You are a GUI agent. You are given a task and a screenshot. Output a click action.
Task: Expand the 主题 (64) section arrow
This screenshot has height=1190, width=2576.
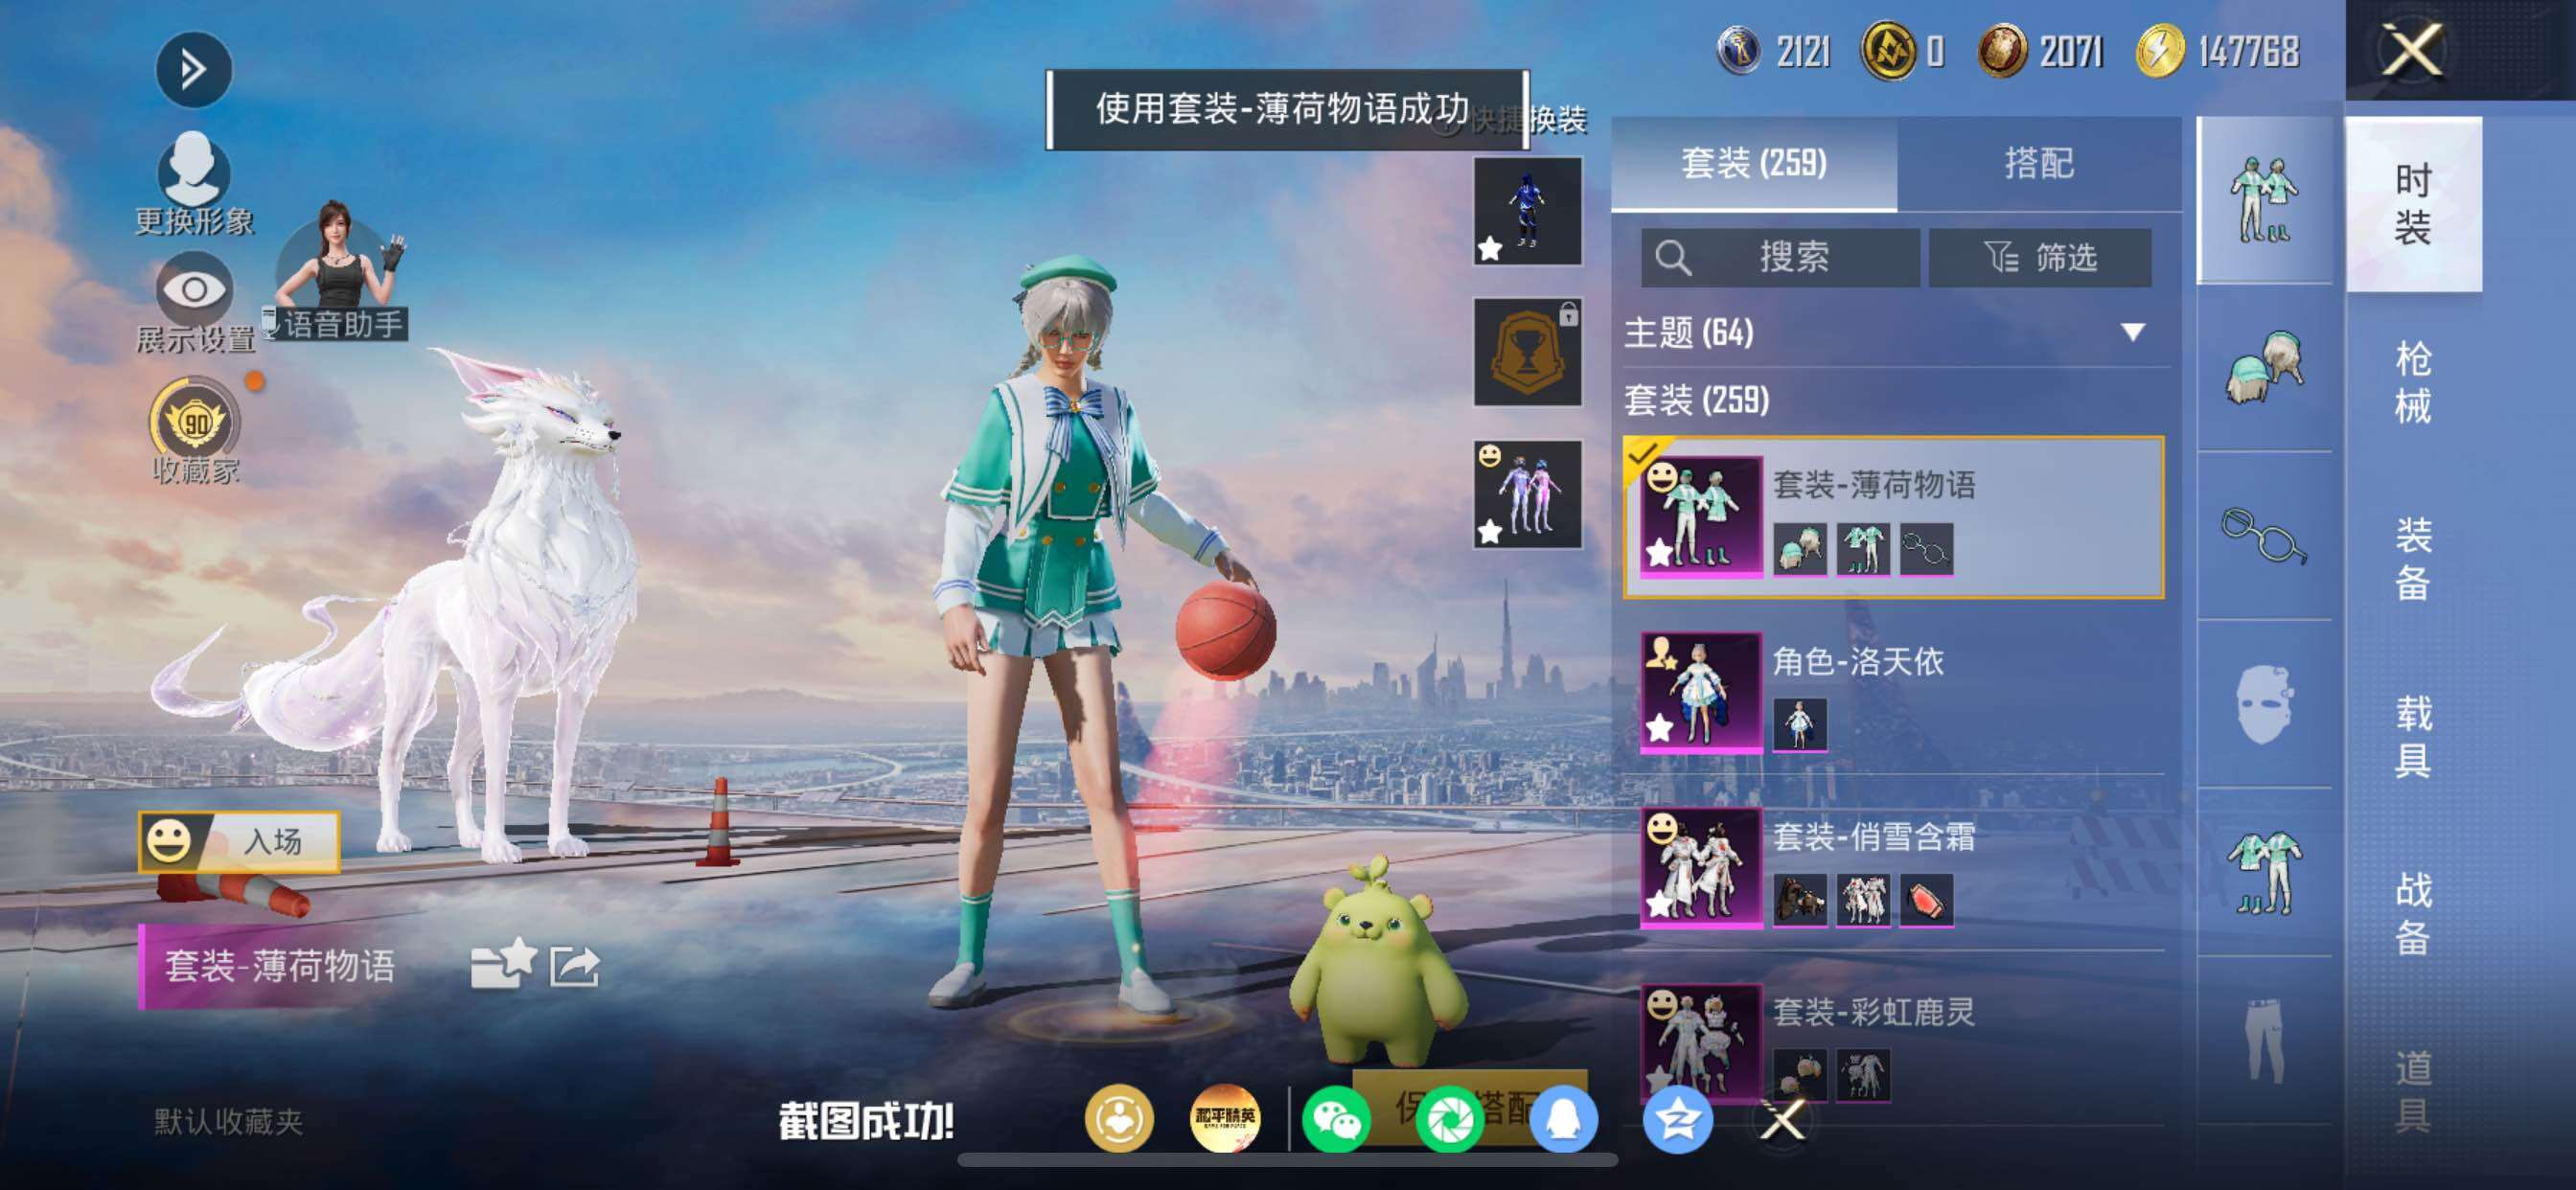point(2133,332)
